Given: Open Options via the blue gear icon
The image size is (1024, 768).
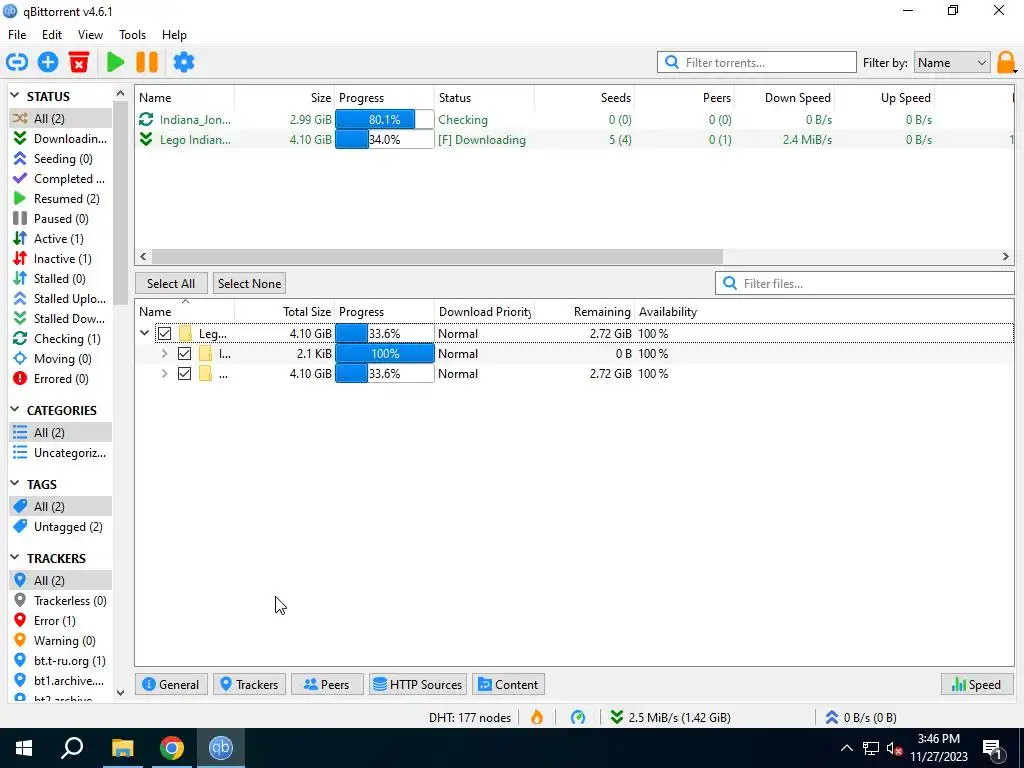Looking at the screenshot, I should point(184,63).
